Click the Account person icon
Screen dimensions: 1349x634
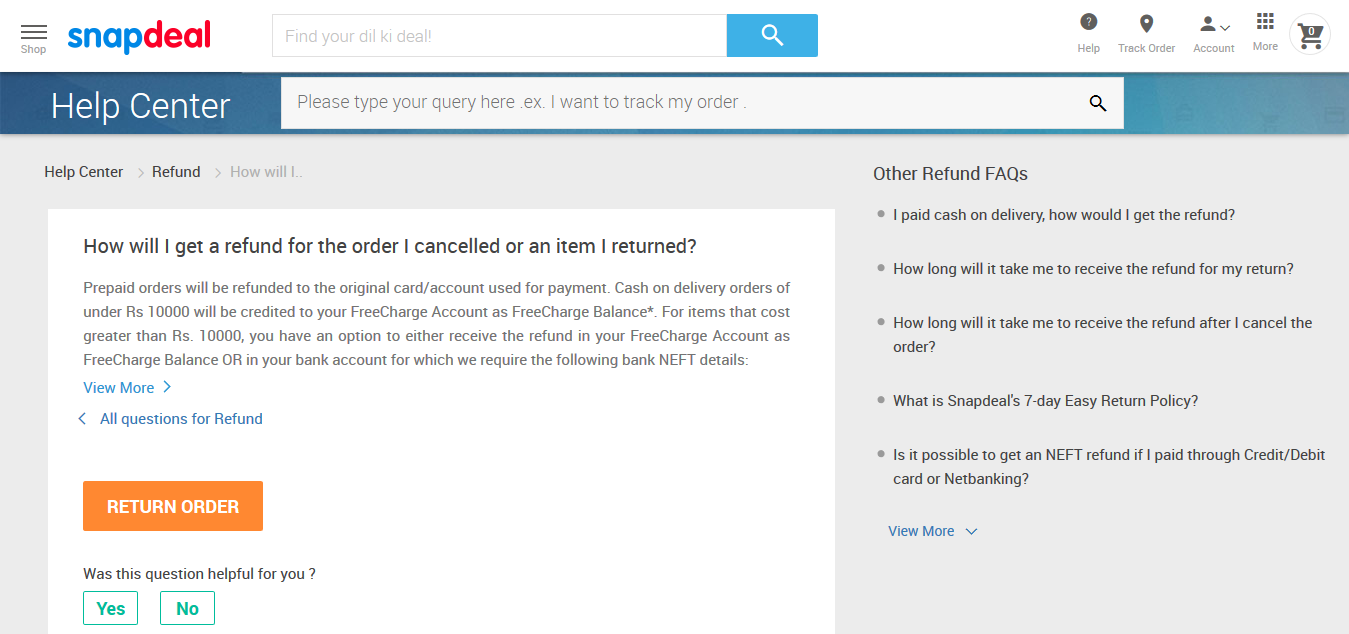coord(1208,23)
